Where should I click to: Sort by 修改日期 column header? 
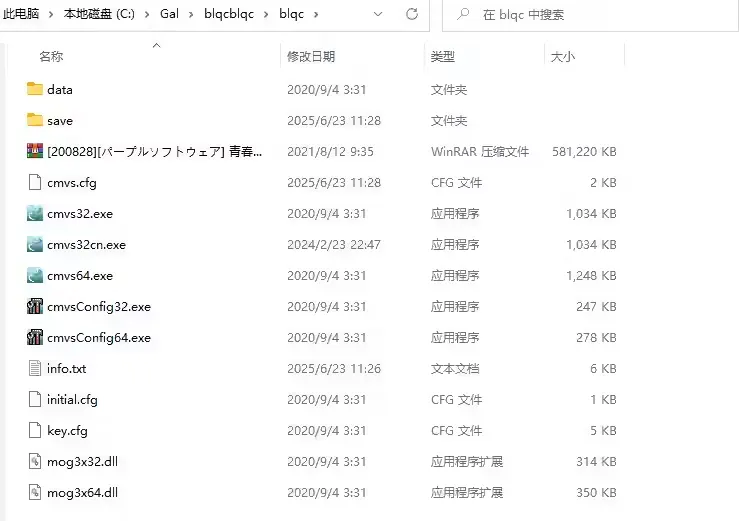pos(311,56)
